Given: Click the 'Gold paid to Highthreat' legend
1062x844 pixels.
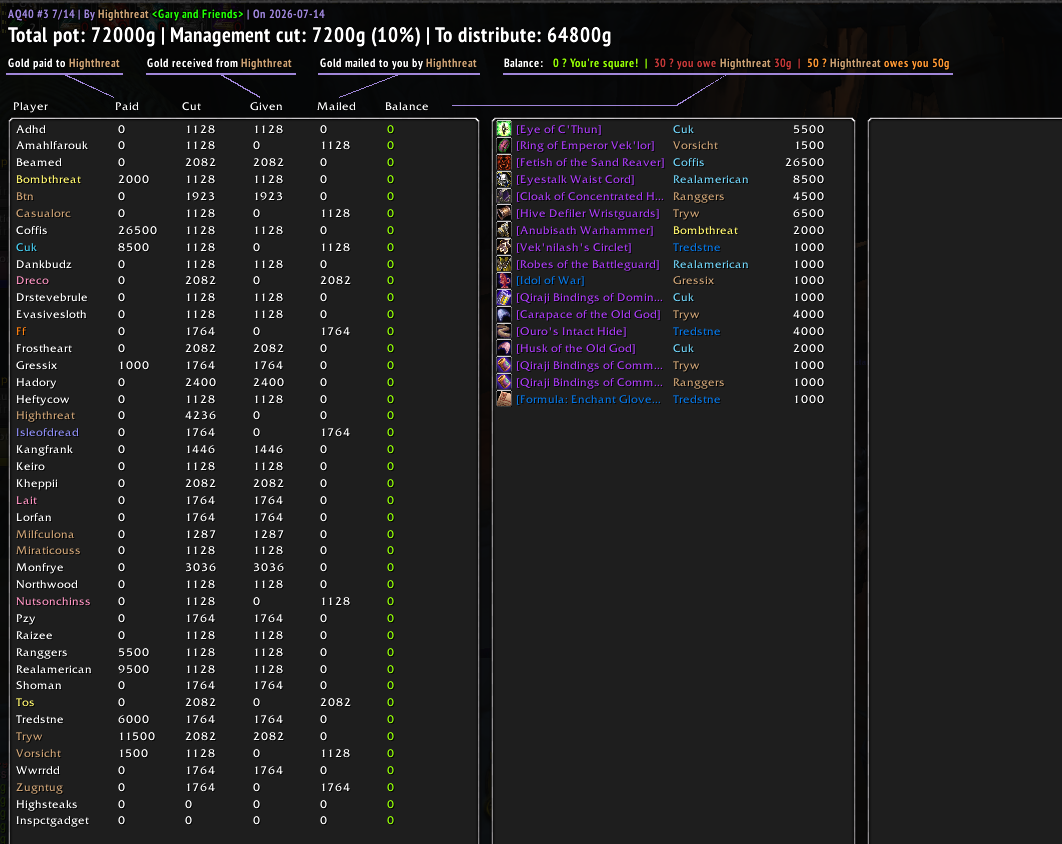Looking at the screenshot, I should pos(64,63).
